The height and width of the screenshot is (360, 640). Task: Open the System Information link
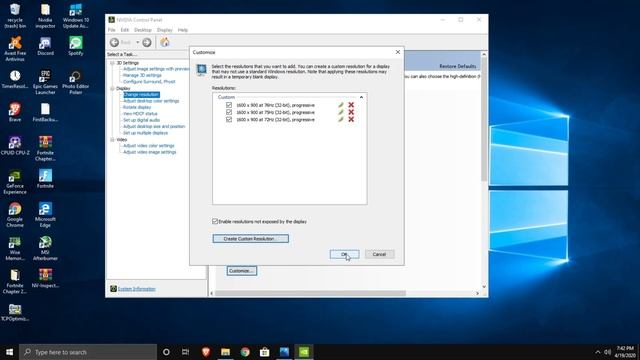136,289
